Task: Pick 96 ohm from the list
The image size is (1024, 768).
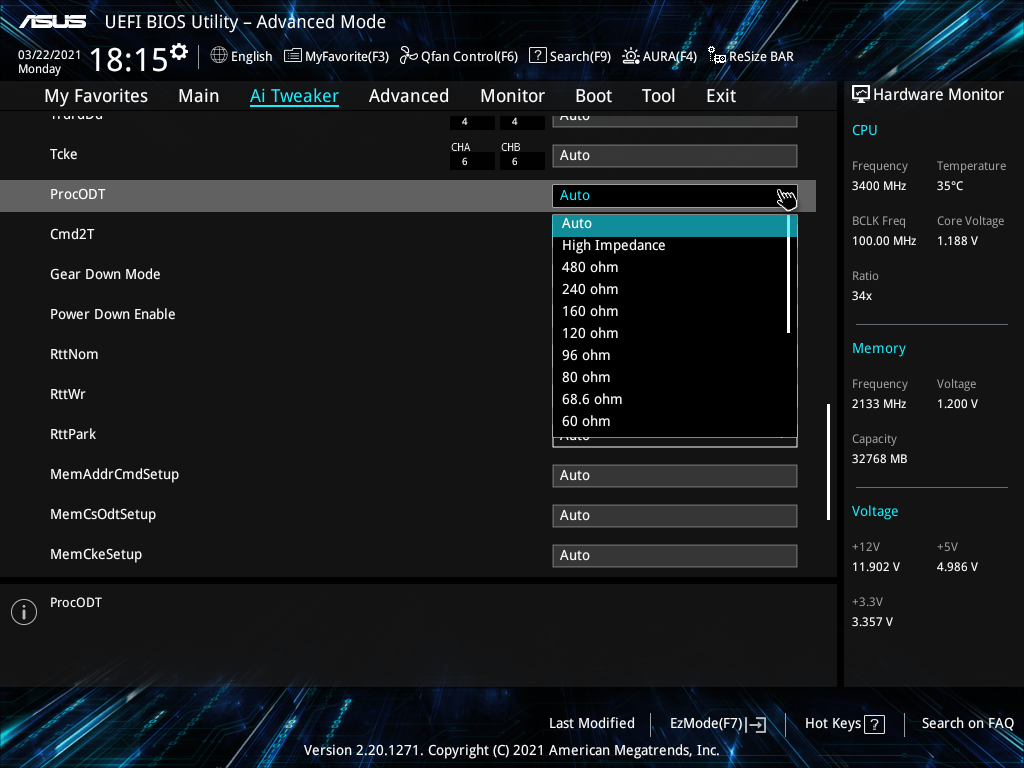Action: coord(670,355)
